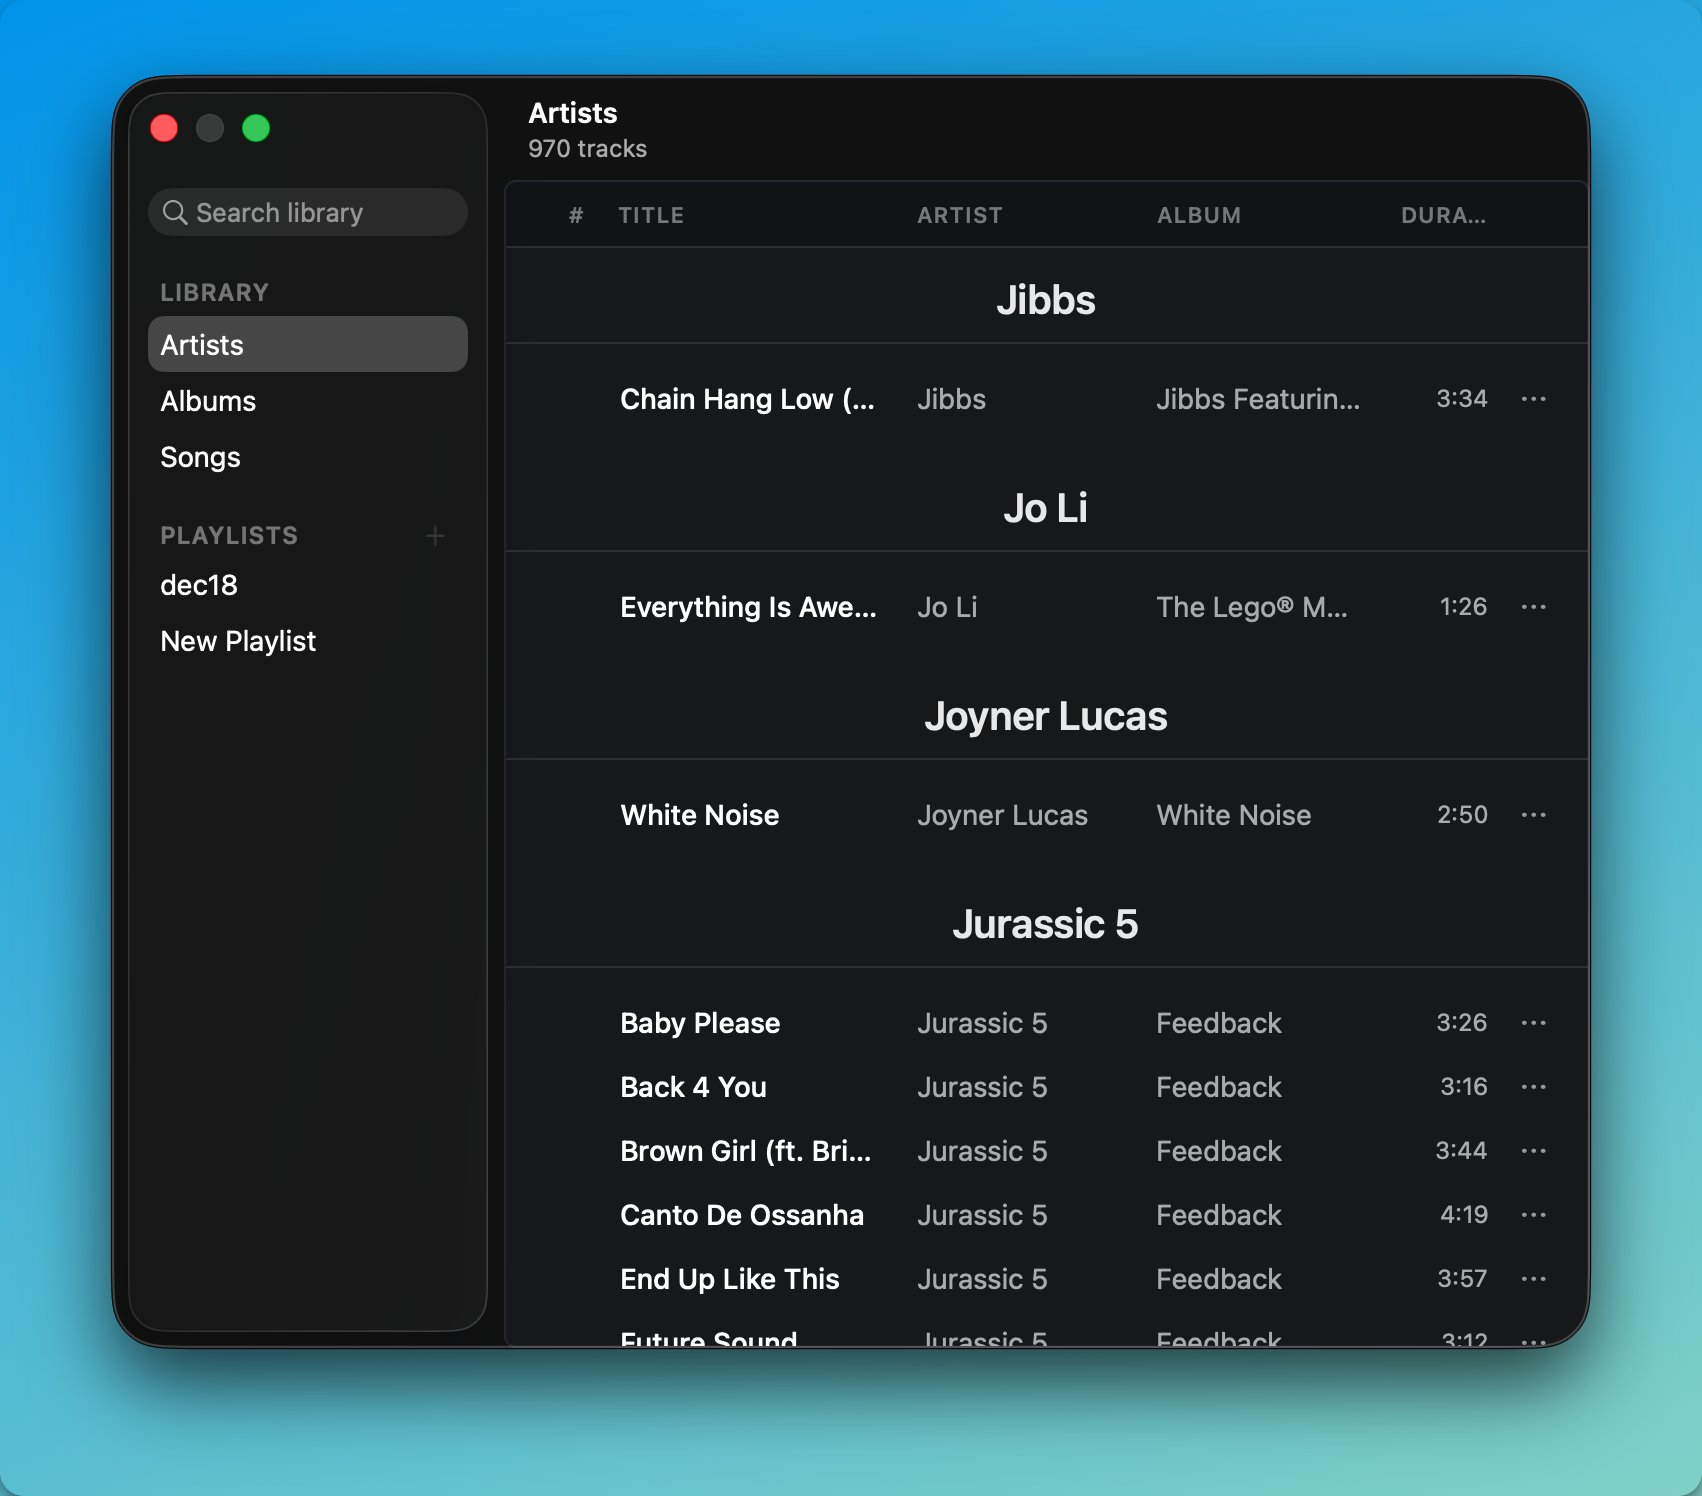
Task: Click the 970 tracks count label
Action: (588, 149)
